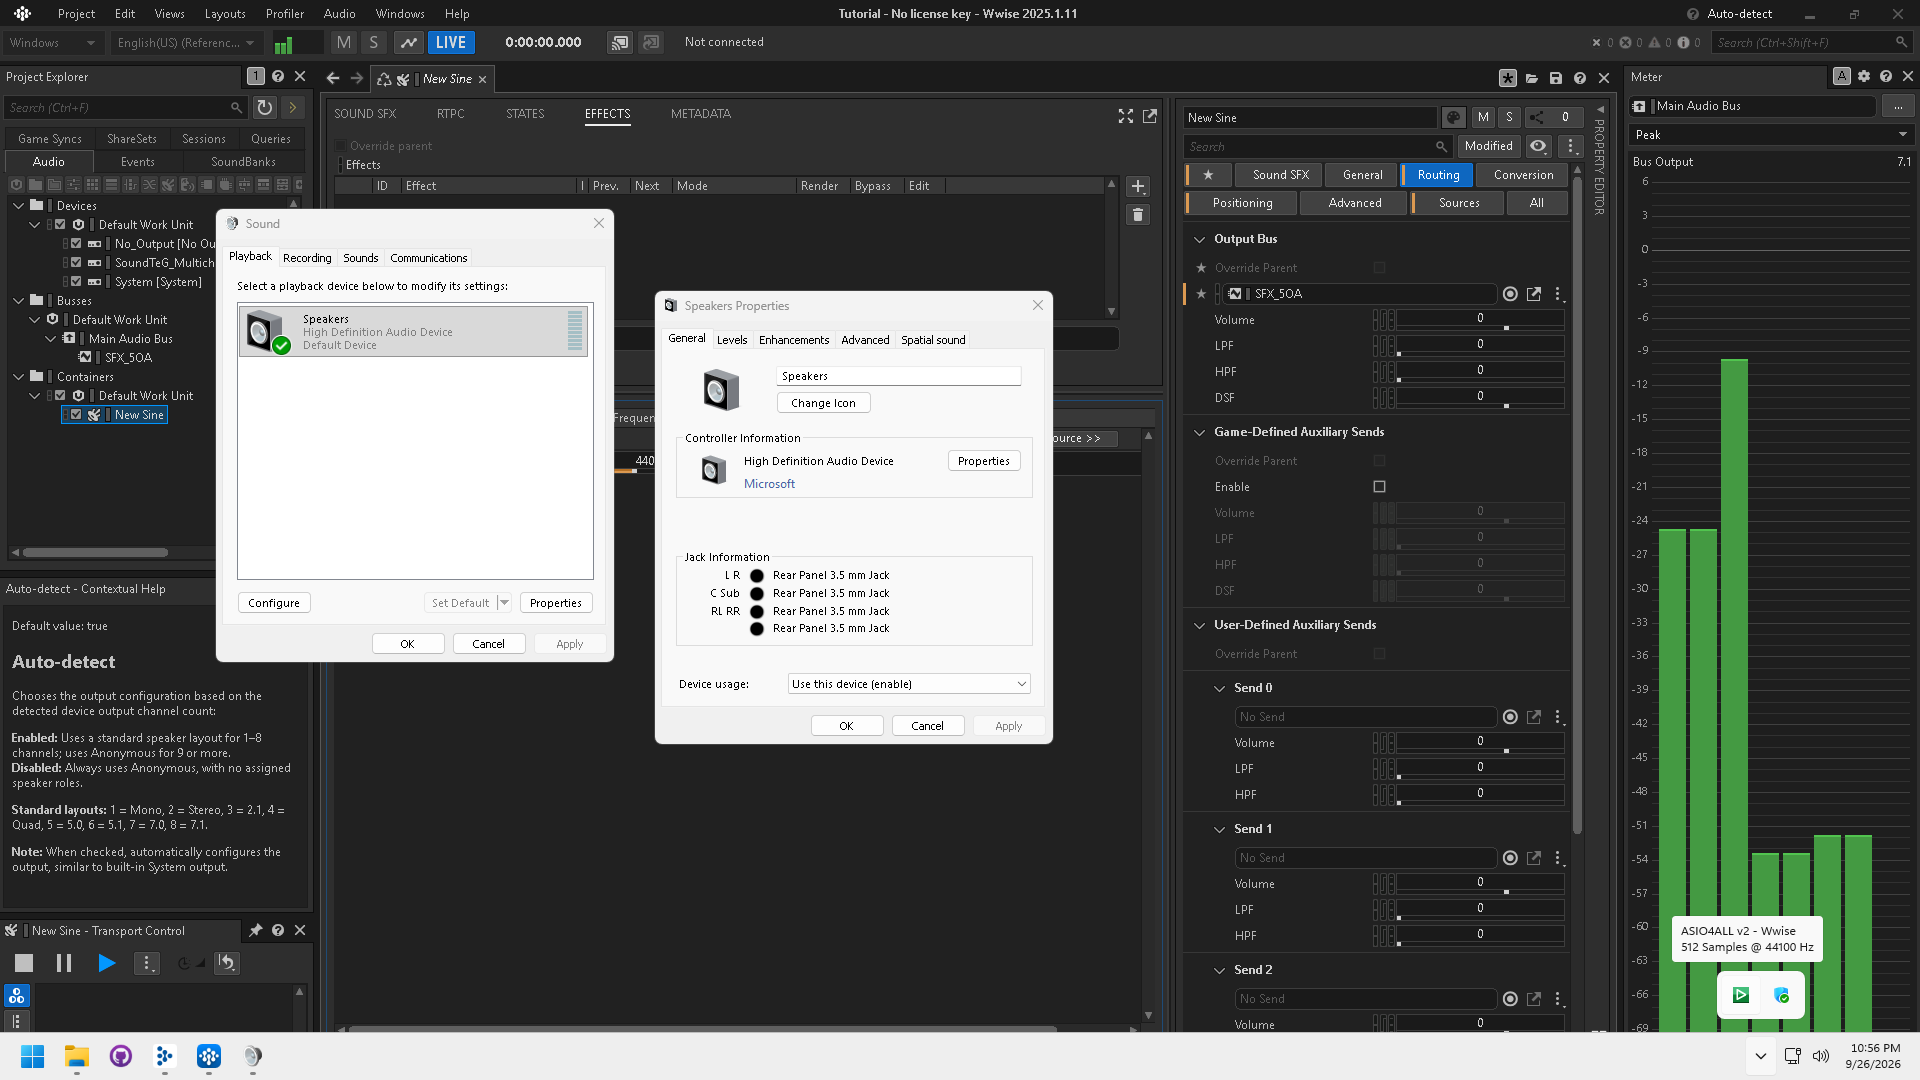The height and width of the screenshot is (1080, 1920).
Task: Toggle the LIVE editing mode button
Action: pyautogui.click(x=451, y=42)
